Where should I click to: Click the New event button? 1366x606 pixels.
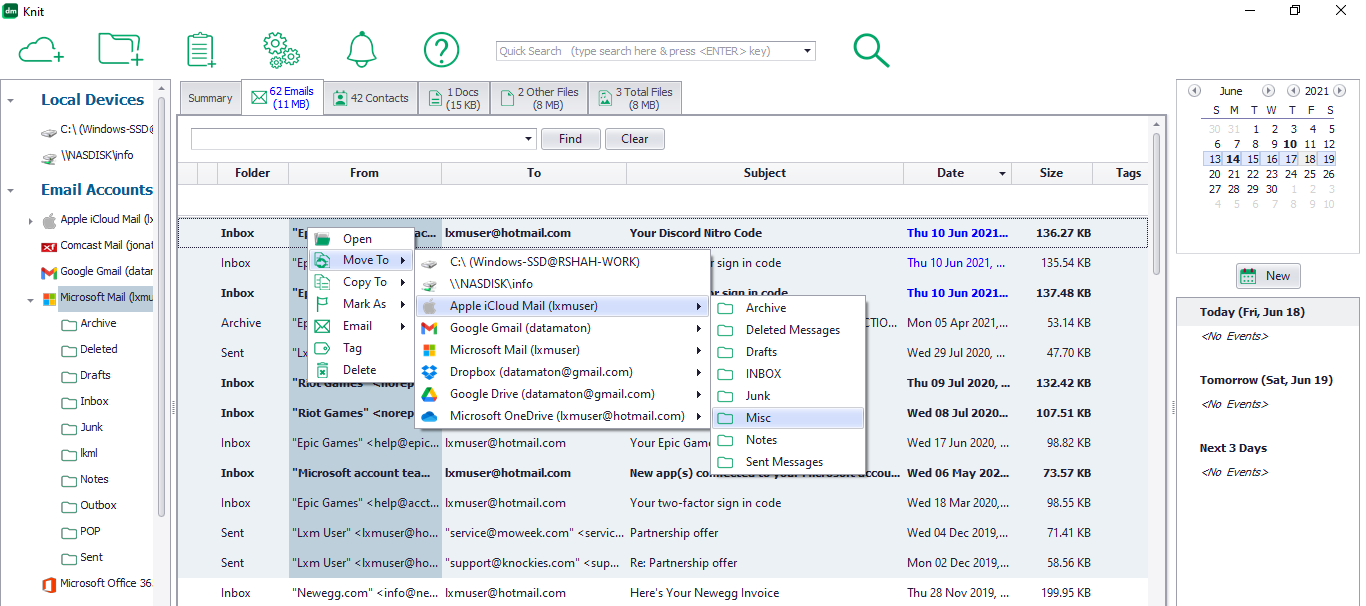pyautogui.click(x=1268, y=276)
